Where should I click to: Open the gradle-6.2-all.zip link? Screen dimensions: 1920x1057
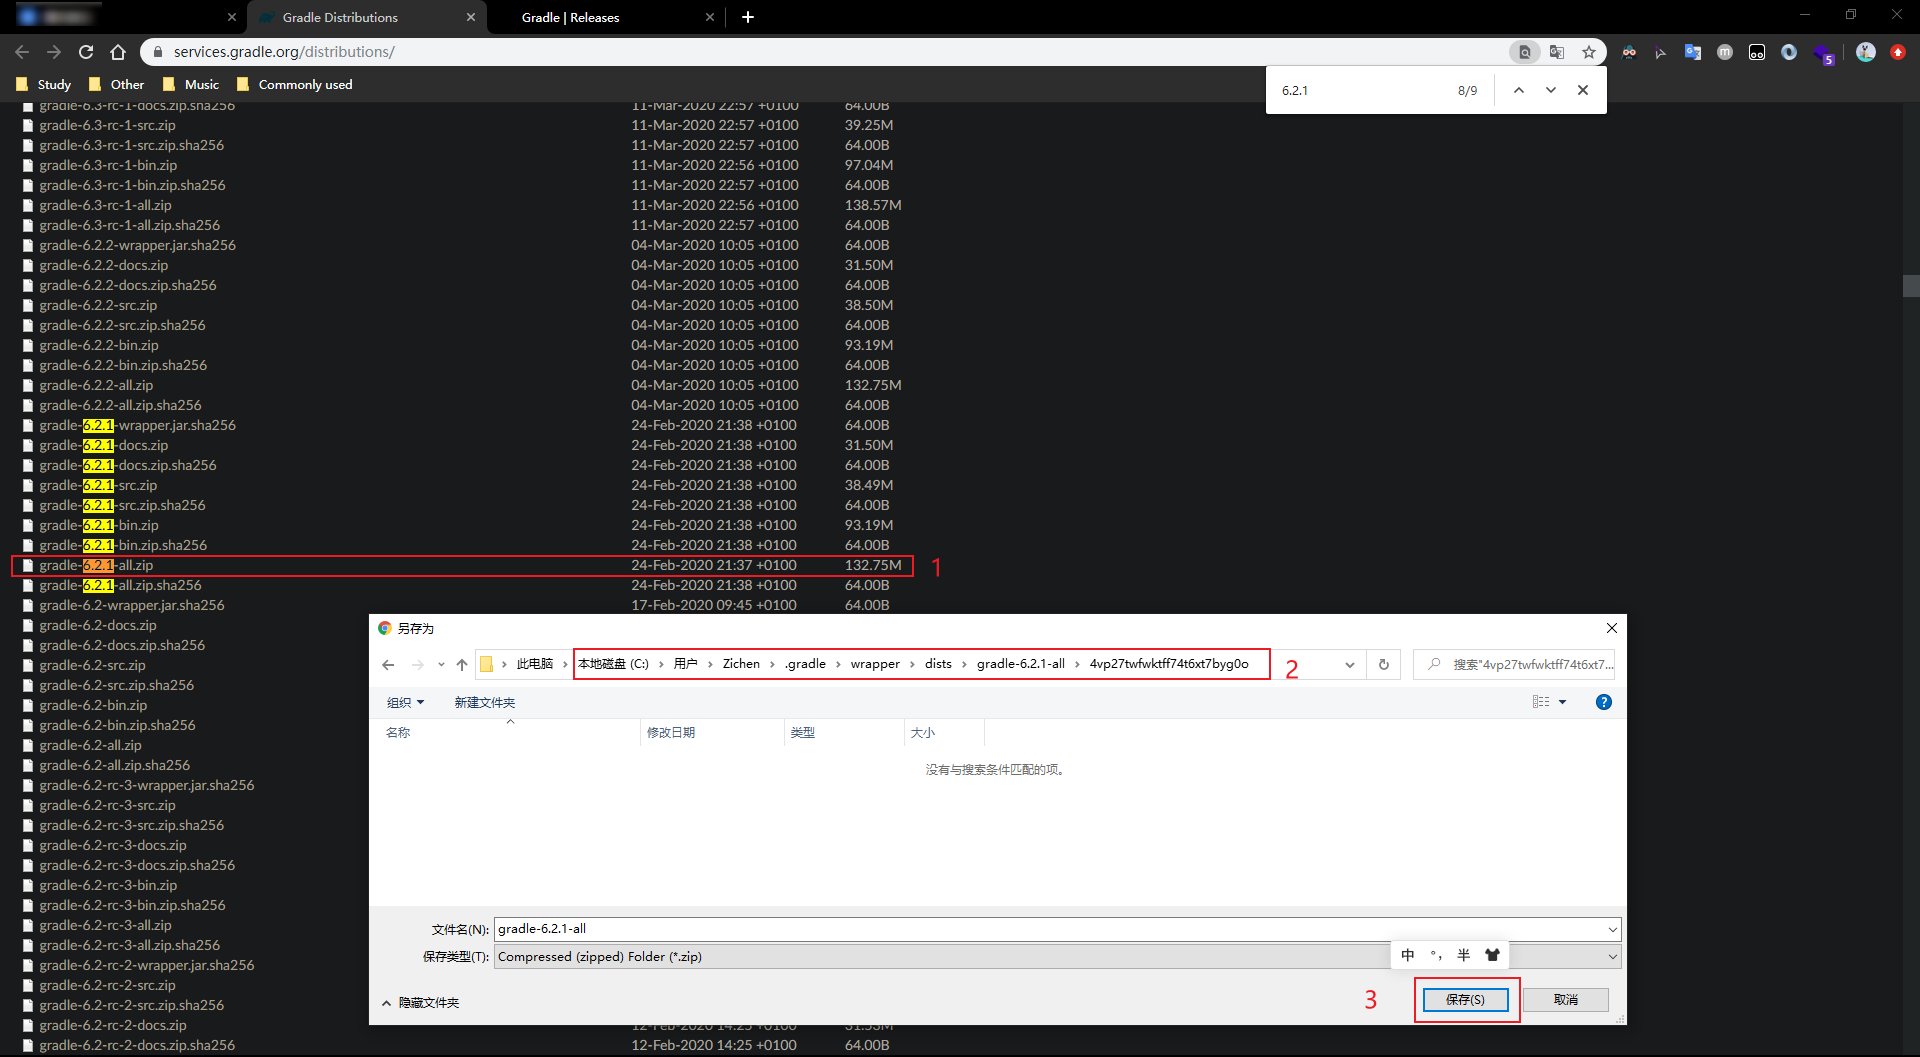click(90, 745)
